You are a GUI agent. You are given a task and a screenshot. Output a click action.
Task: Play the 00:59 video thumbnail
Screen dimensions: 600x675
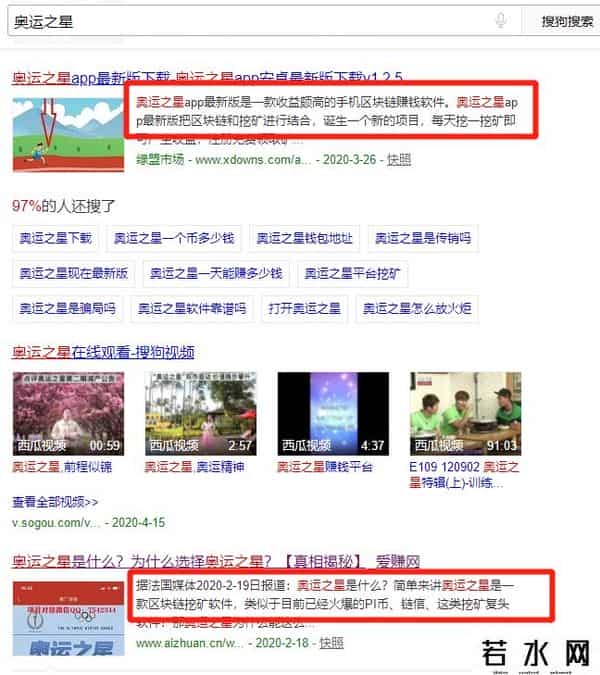click(68, 414)
